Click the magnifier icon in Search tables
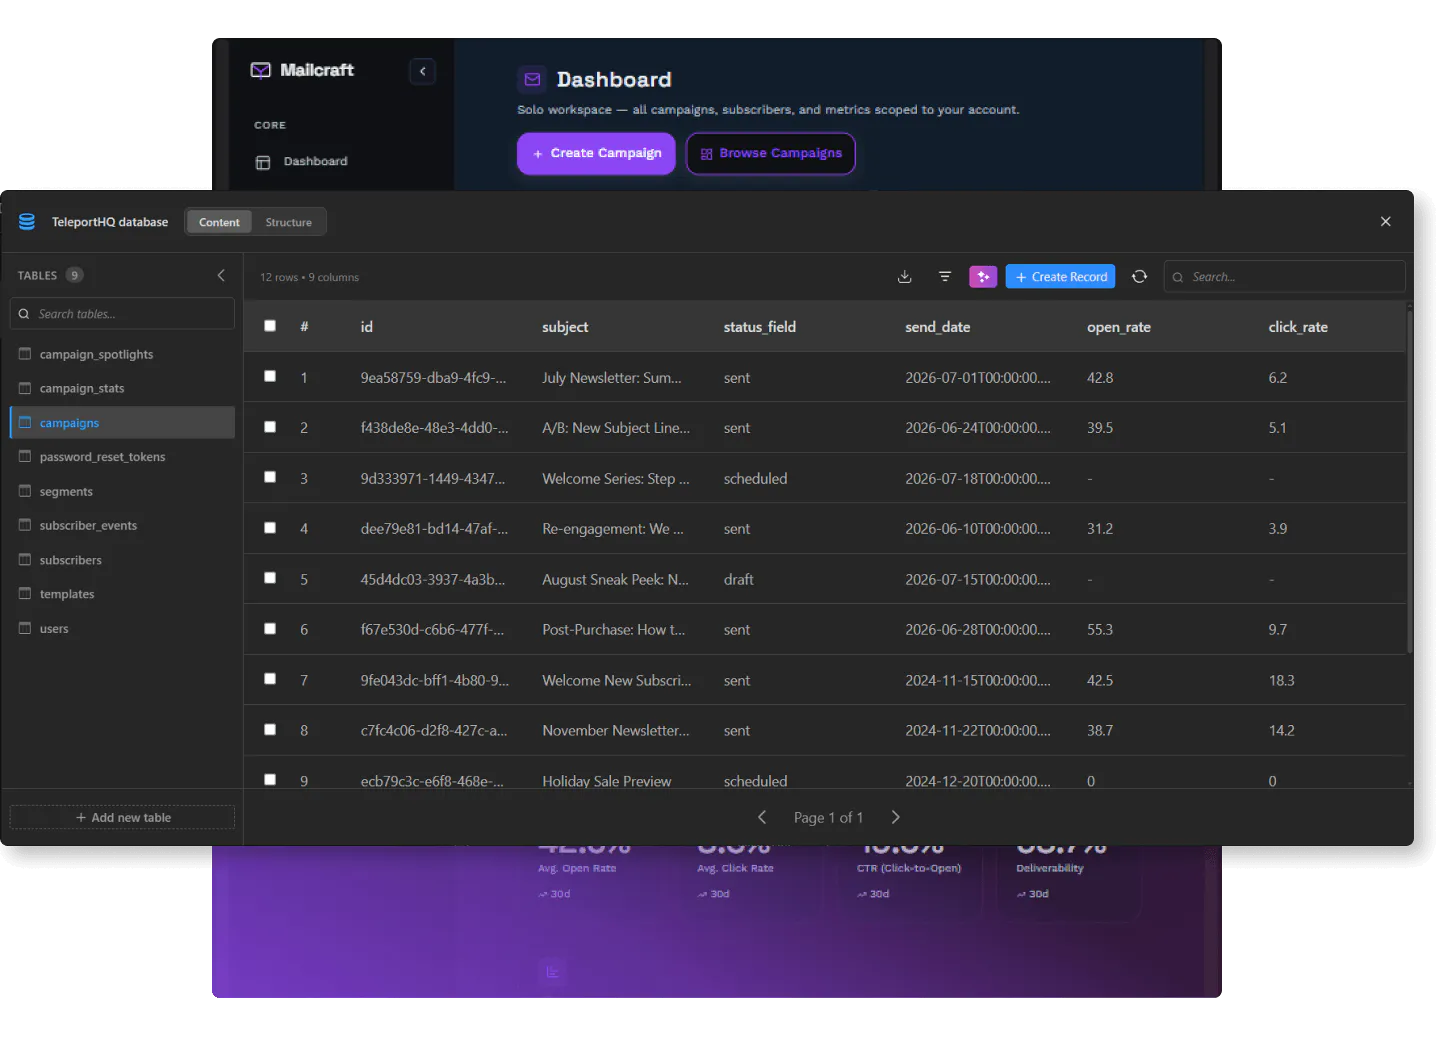Screen dimensions: 1436x1038 [24, 314]
